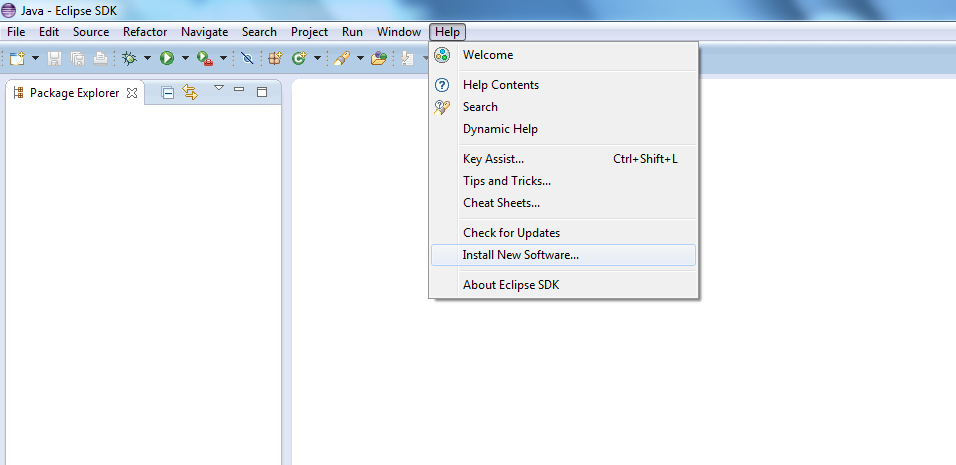The image size is (956, 465).
Task: Open the File menu
Action: click(x=16, y=32)
